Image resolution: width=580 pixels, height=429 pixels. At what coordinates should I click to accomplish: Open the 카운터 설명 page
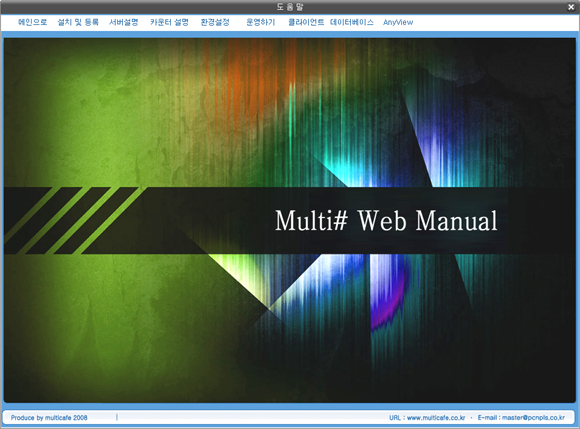169,22
